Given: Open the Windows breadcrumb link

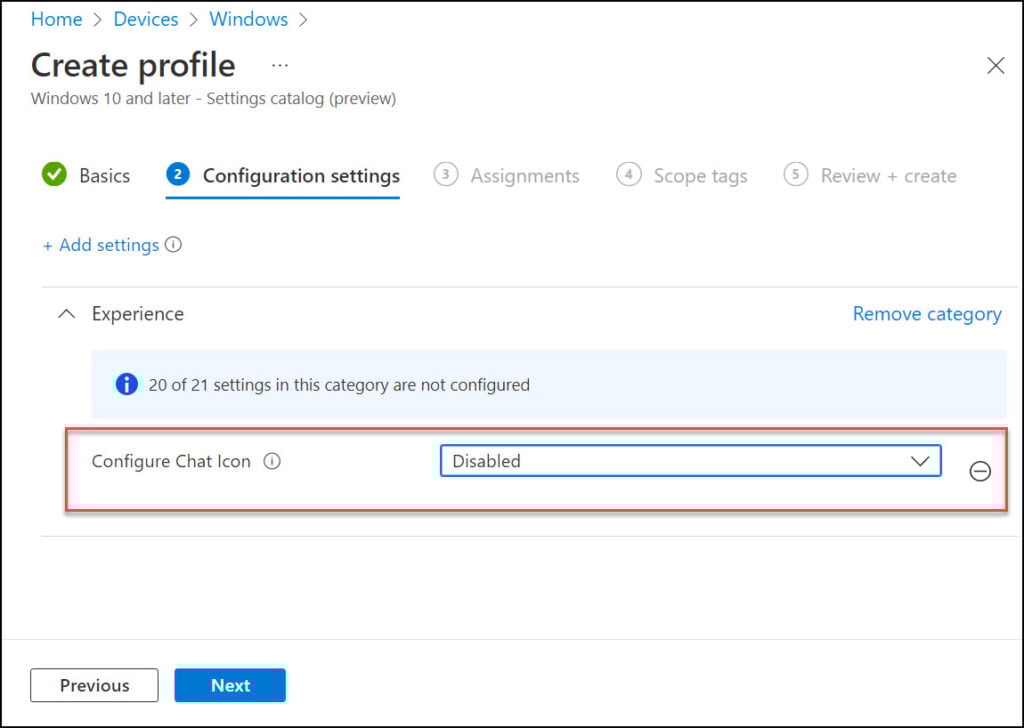Looking at the screenshot, I should 248,19.
